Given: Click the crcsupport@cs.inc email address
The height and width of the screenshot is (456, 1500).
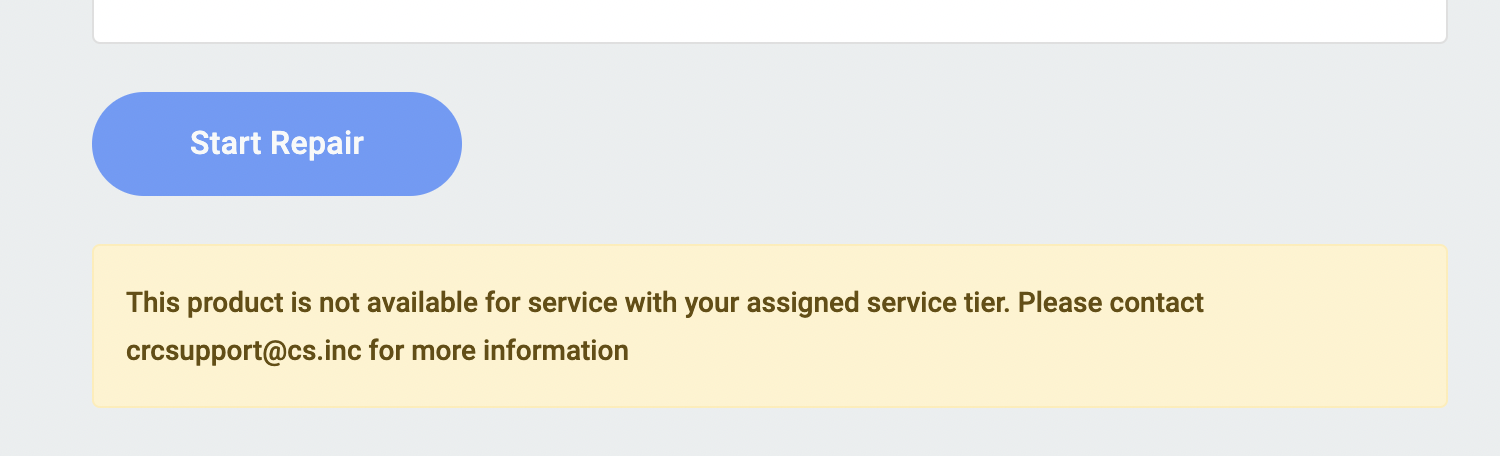Looking at the screenshot, I should (x=243, y=351).
